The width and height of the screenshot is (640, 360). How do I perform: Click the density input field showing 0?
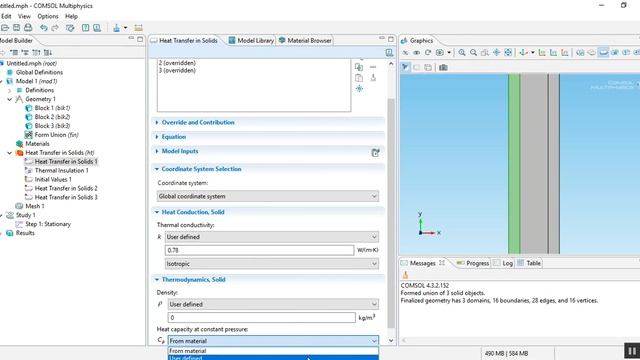pyautogui.click(x=262, y=318)
